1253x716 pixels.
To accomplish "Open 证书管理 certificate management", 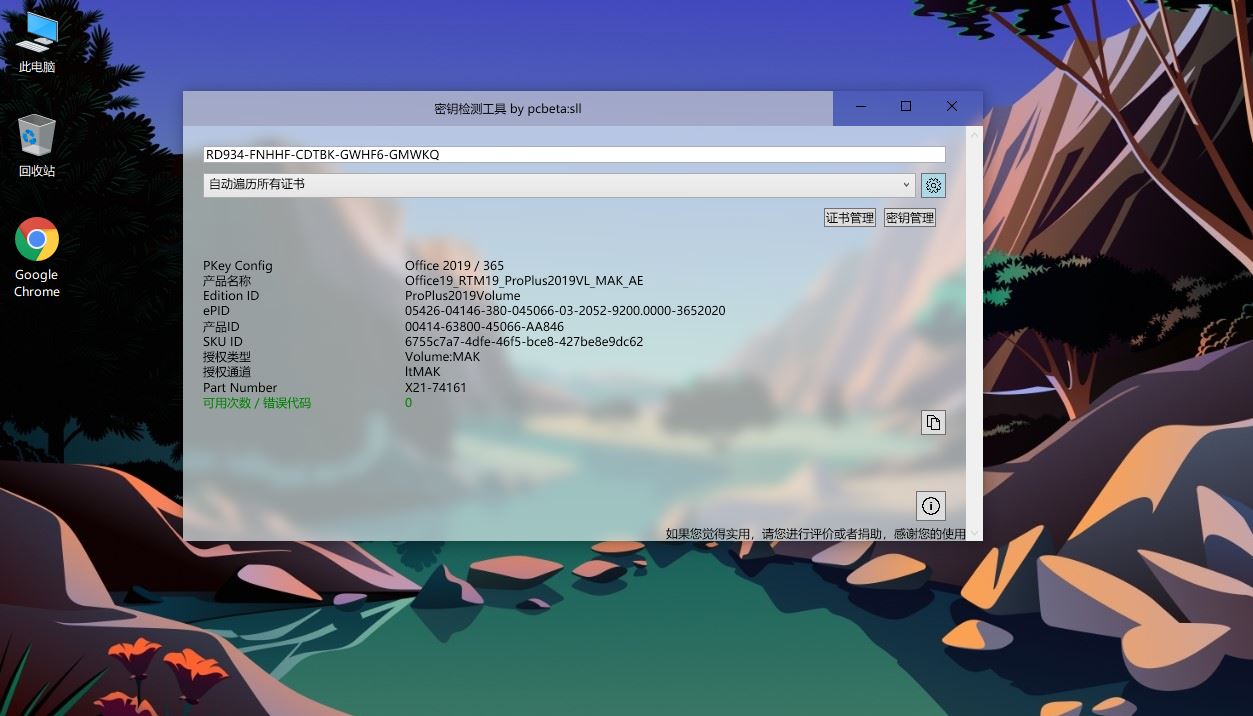I will 850,218.
